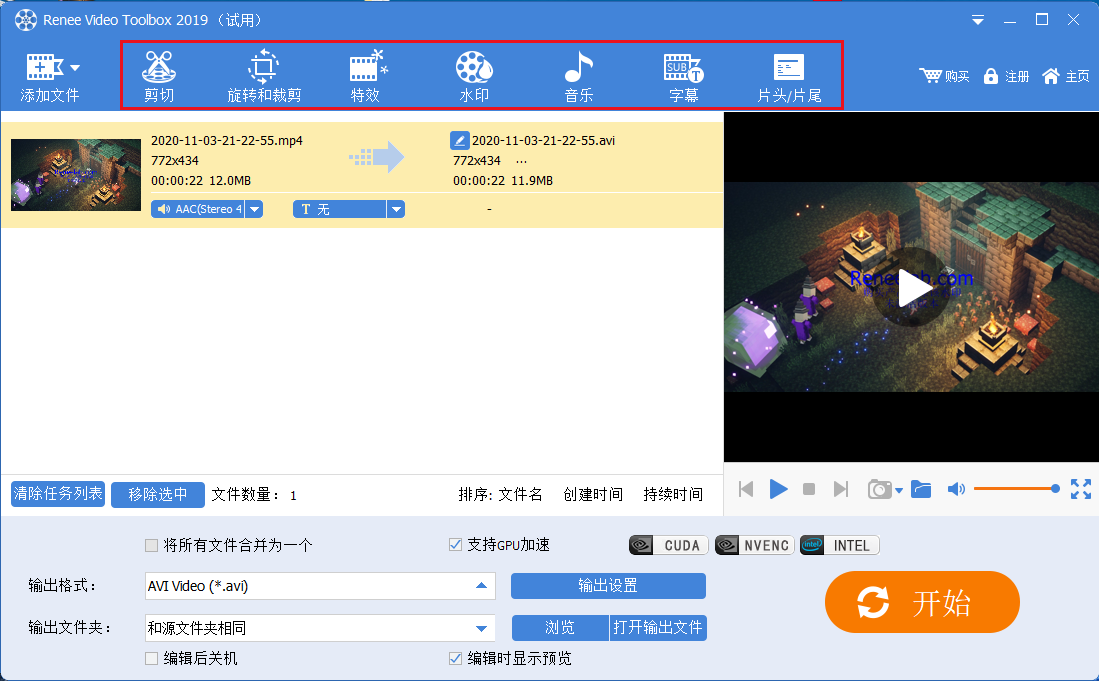Image resolution: width=1099 pixels, height=681 pixels.
Task: Click the title bar dropdown menu icon
Action: point(978,20)
